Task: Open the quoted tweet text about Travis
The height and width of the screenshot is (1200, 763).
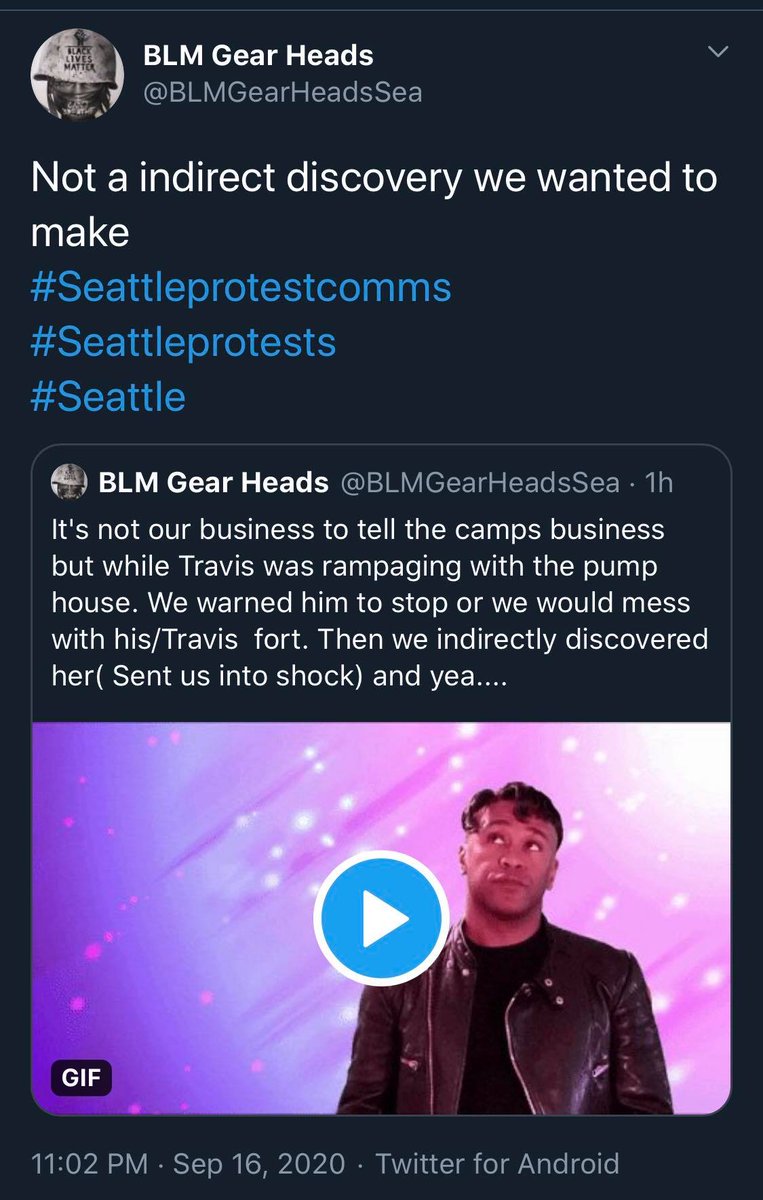Action: pyautogui.click(x=381, y=599)
